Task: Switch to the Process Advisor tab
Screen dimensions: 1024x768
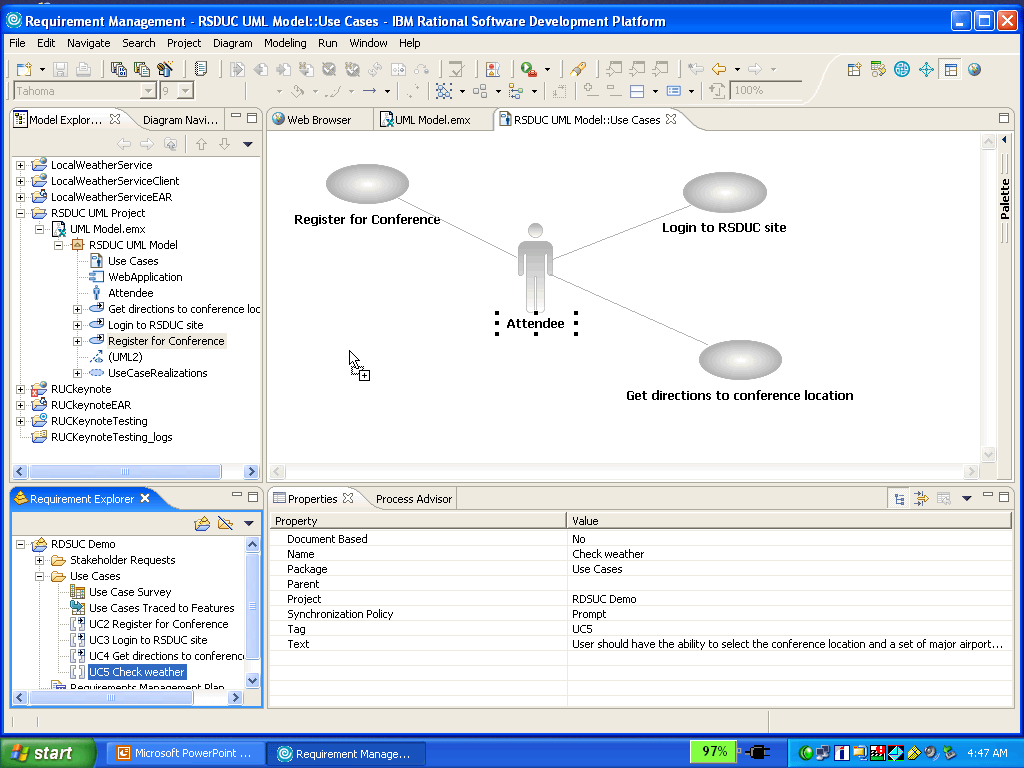Action: [413, 499]
